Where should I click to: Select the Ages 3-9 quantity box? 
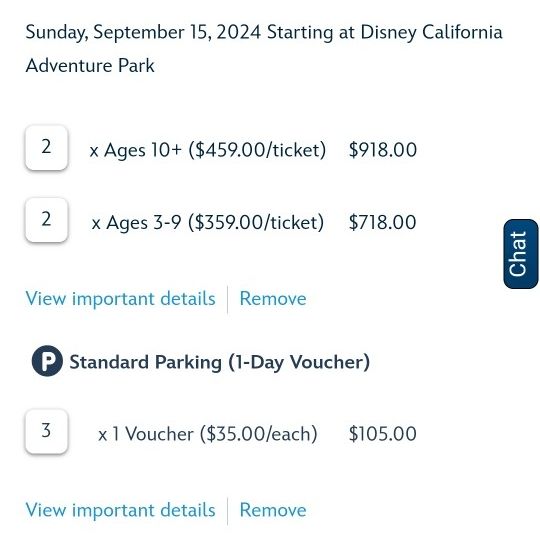pos(46,220)
